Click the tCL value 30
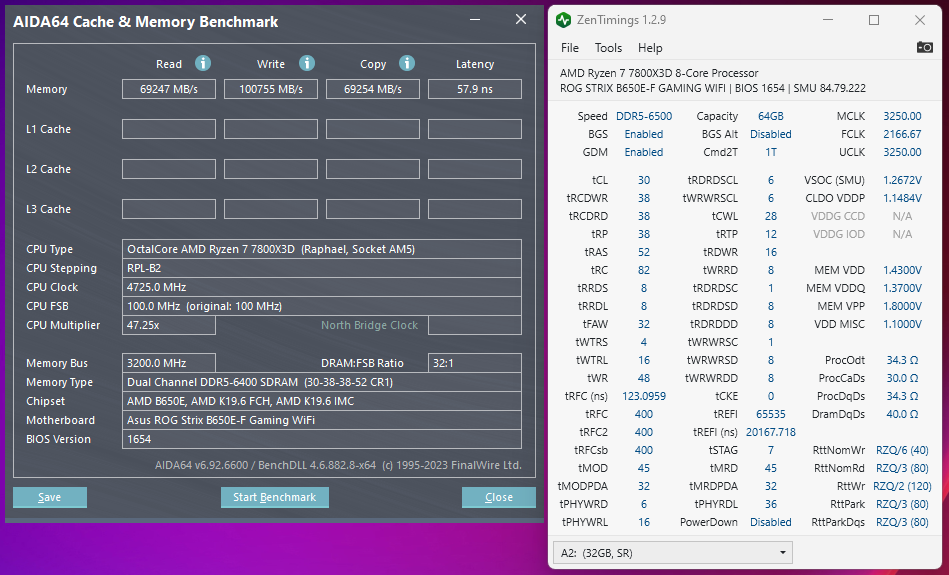Screen dimensions: 949x575 pos(644,180)
